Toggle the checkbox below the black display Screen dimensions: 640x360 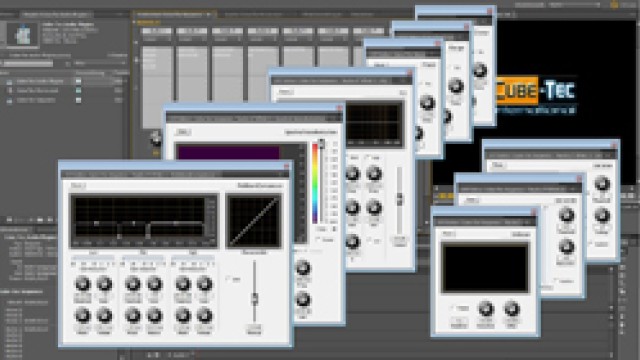pos(453,308)
